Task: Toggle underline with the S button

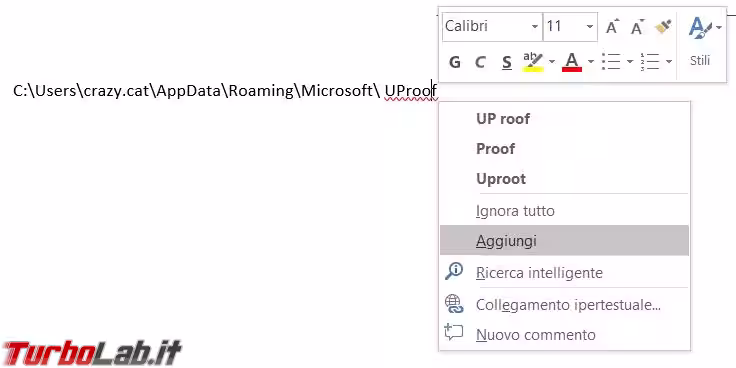Action: [506, 62]
